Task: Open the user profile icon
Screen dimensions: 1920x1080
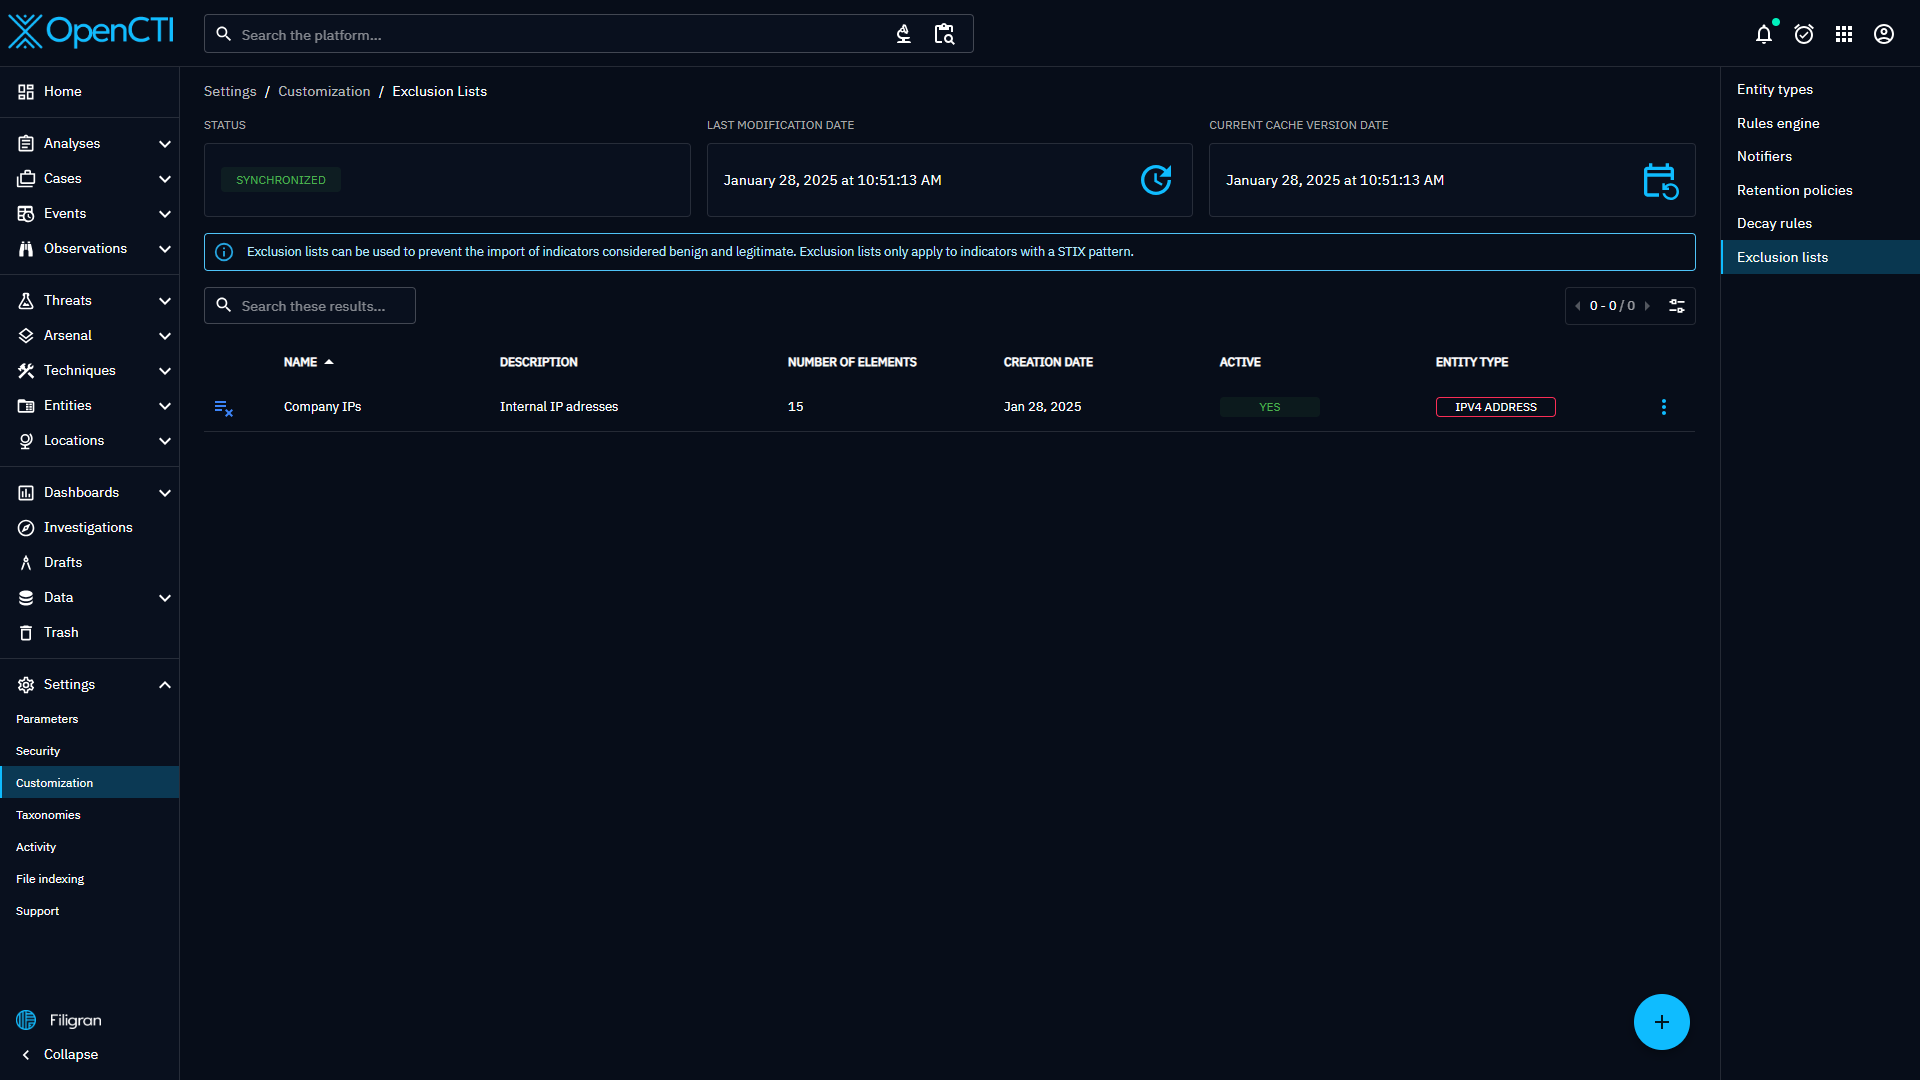Action: (x=1884, y=35)
